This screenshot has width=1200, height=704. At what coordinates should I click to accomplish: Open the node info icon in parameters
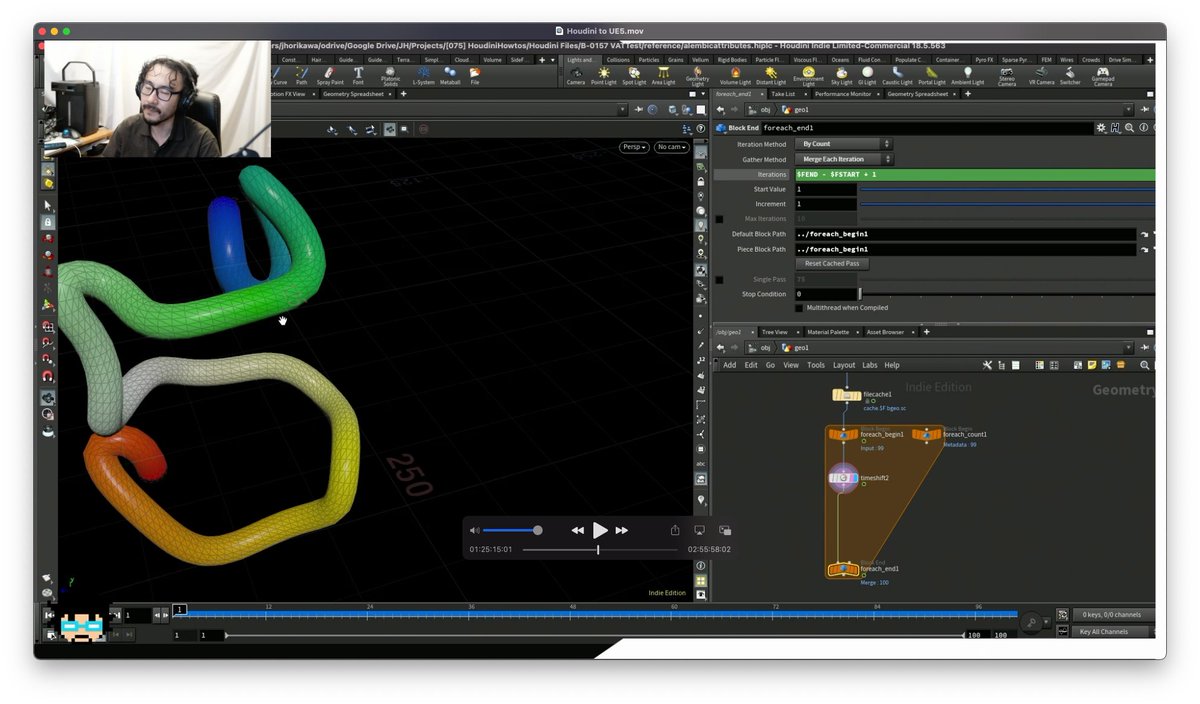pos(1143,128)
